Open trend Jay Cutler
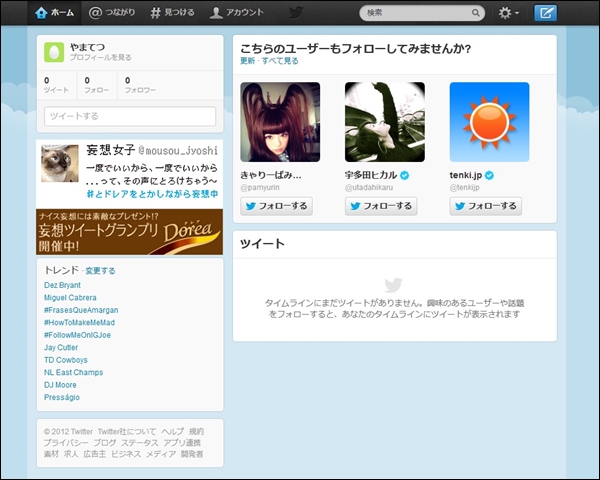Viewport: 600px width, 480px height. click(x=61, y=348)
